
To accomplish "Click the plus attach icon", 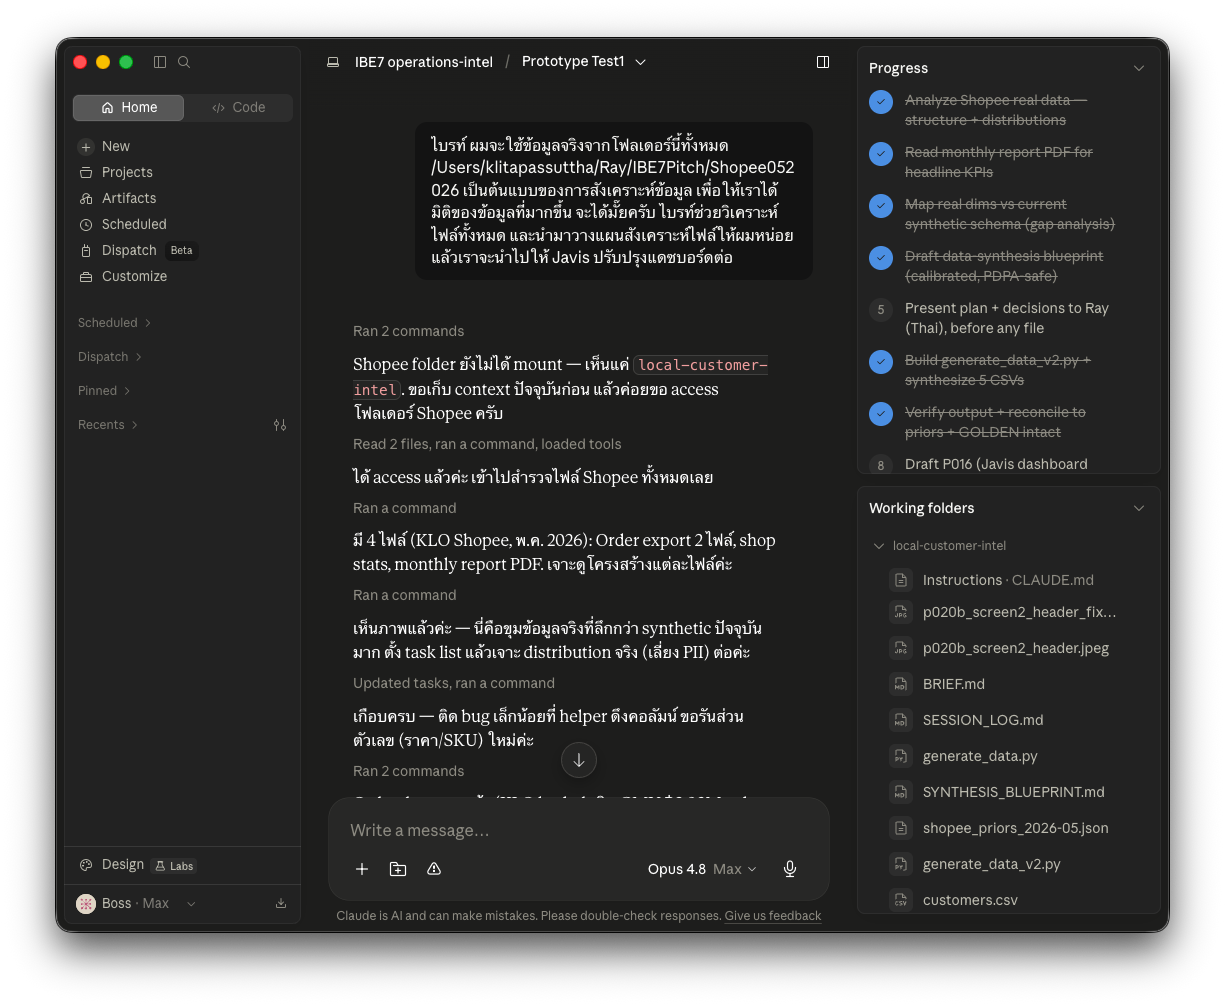I will (x=362, y=869).
